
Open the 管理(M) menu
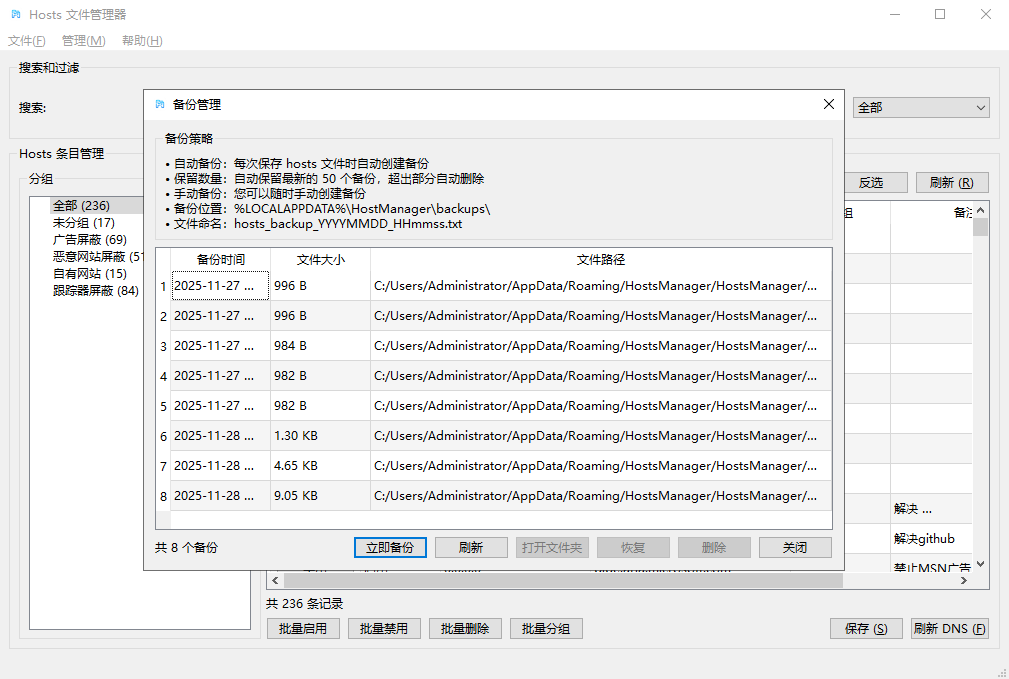[83, 41]
